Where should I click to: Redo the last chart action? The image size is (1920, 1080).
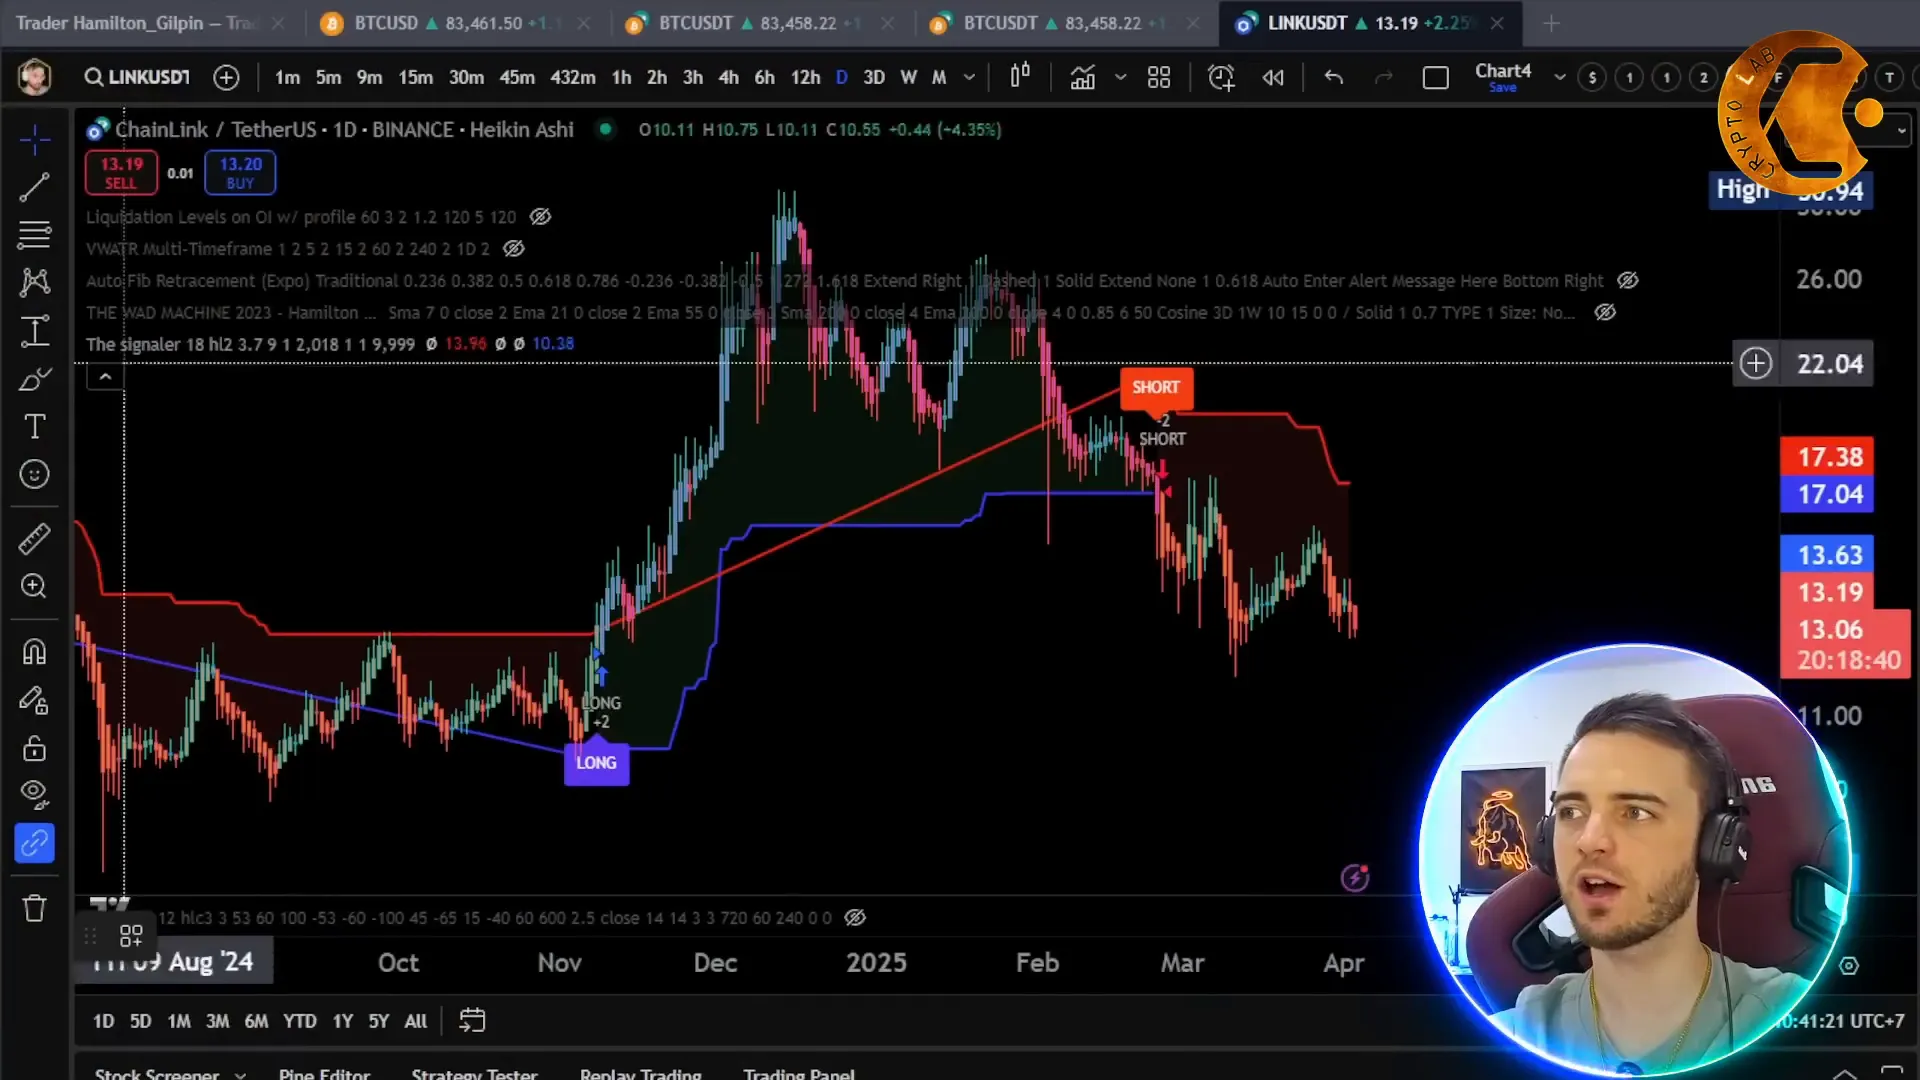point(1384,77)
